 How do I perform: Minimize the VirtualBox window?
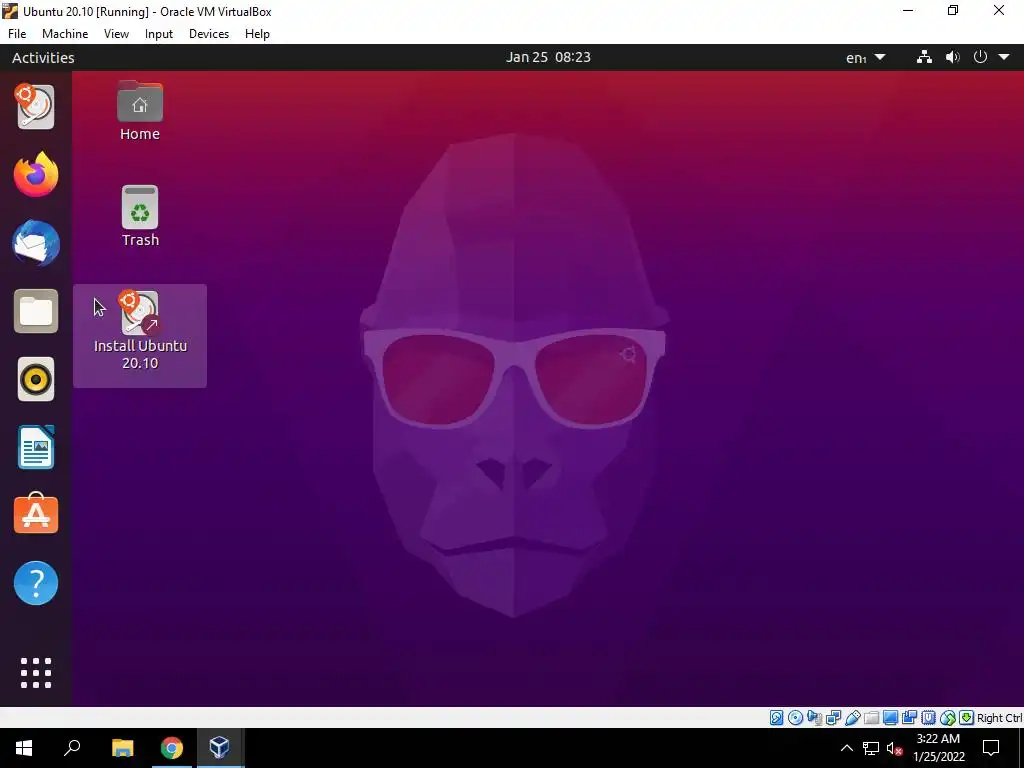coord(908,10)
